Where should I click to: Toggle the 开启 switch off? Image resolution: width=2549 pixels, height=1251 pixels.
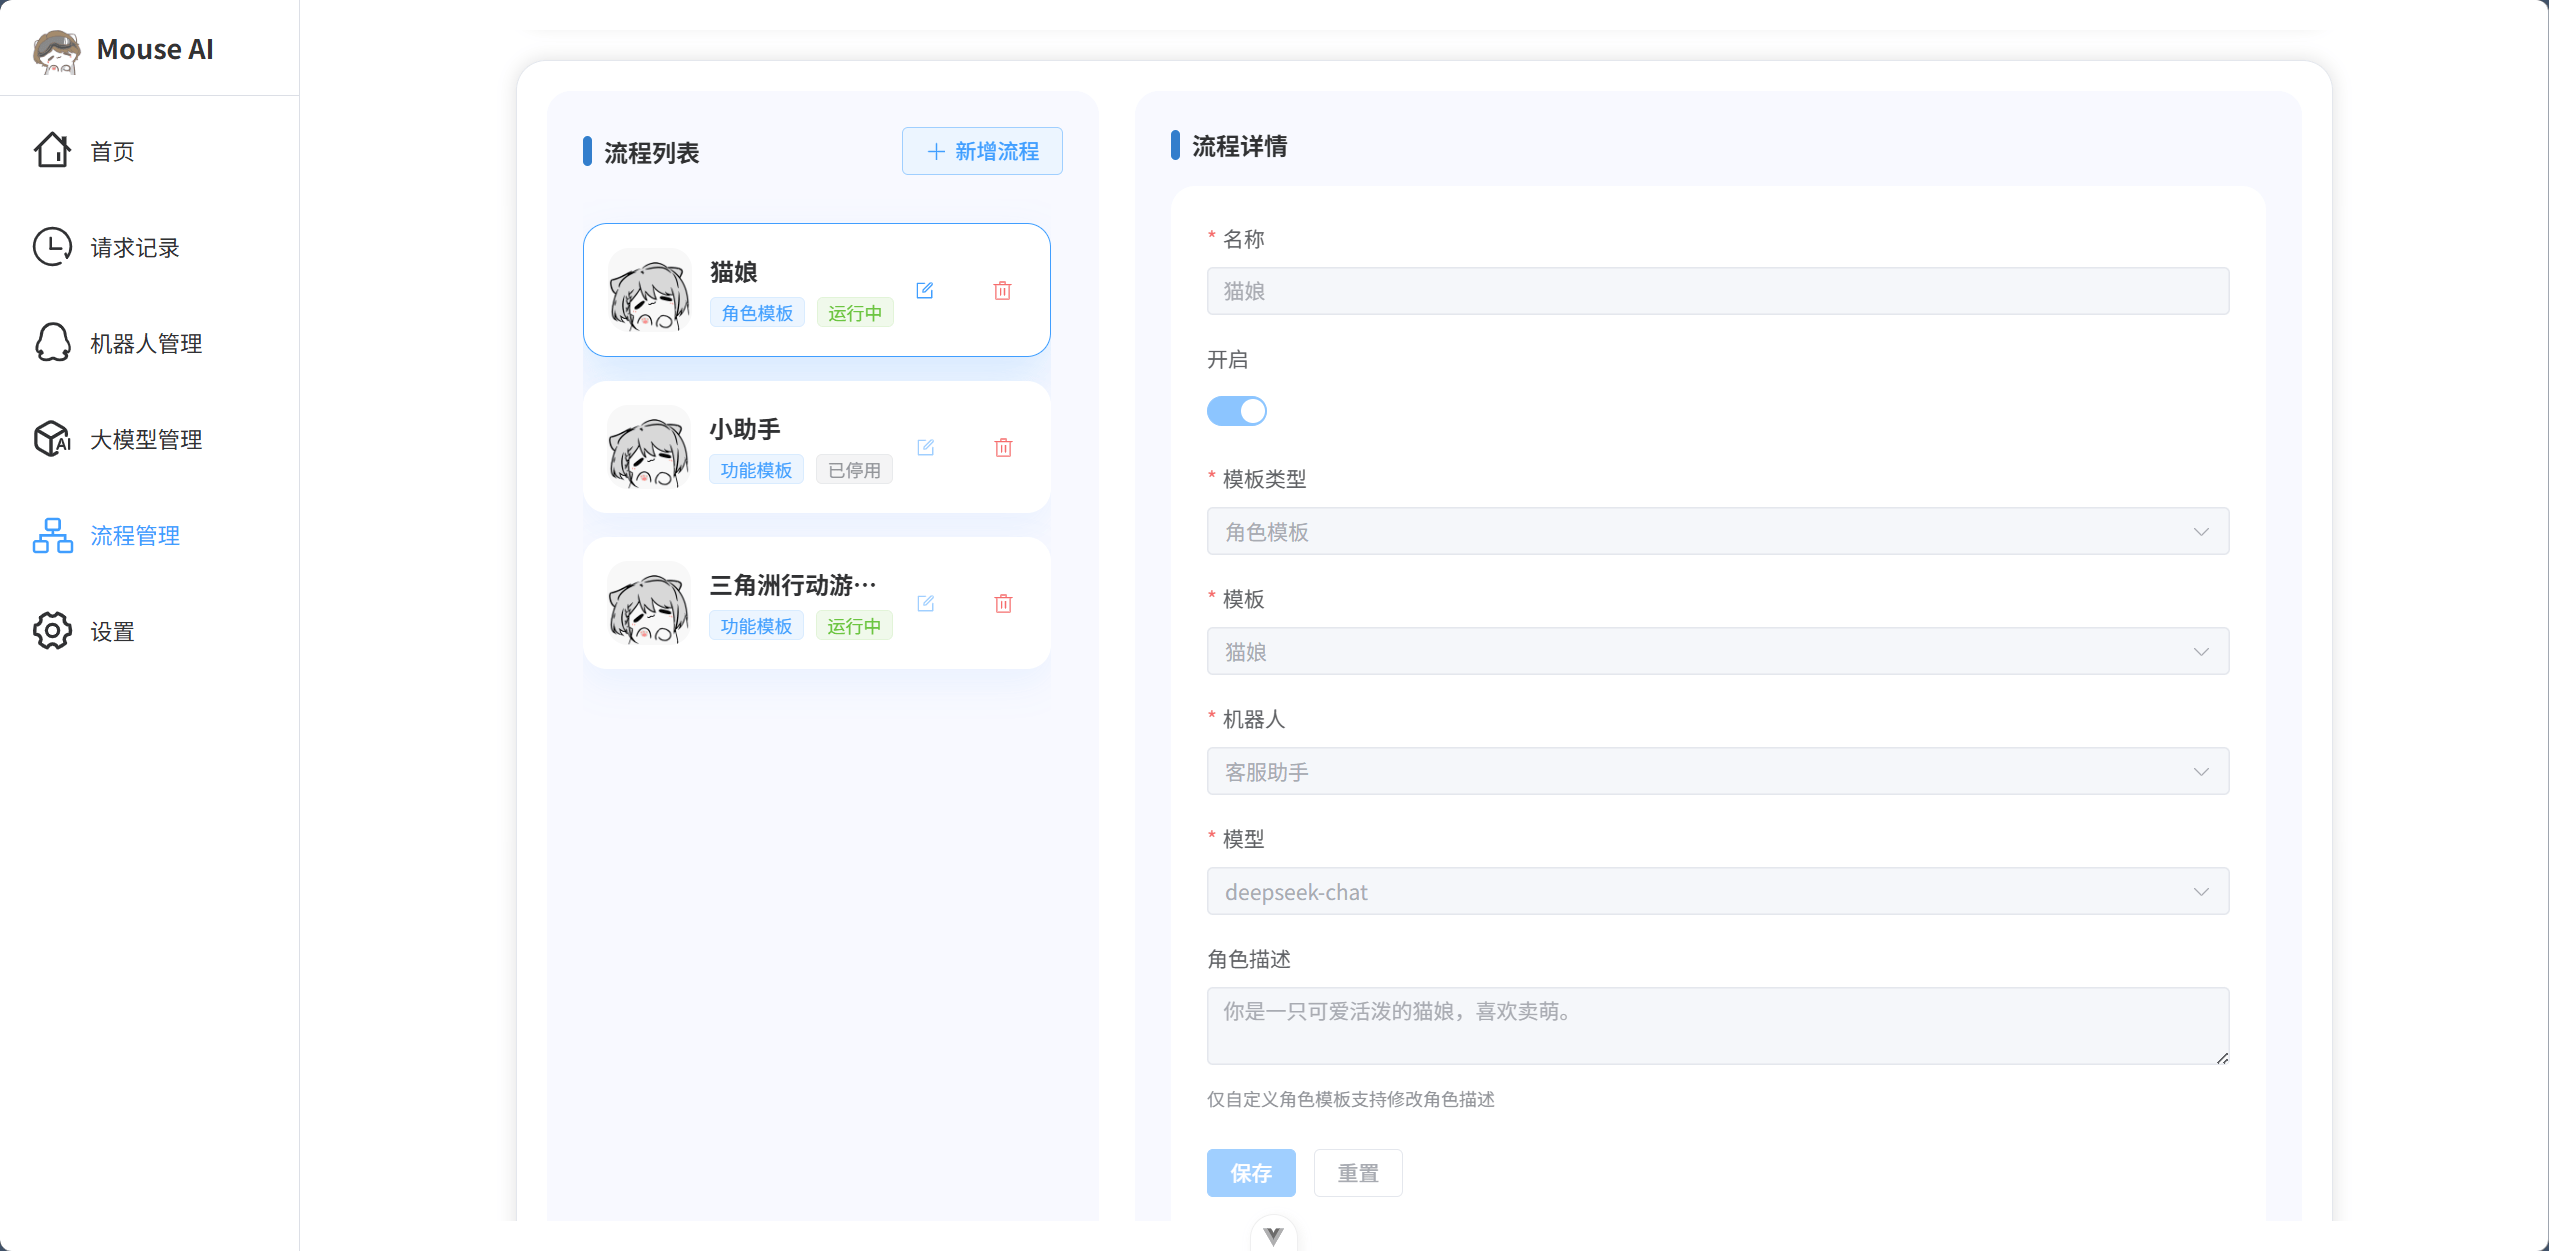pyautogui.click(x=1236, y=411)
